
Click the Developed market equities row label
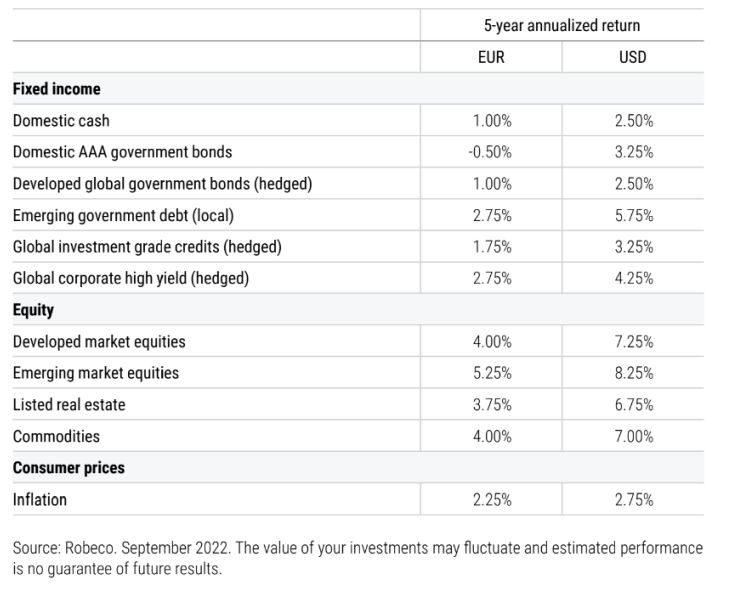tap(99, 342)
